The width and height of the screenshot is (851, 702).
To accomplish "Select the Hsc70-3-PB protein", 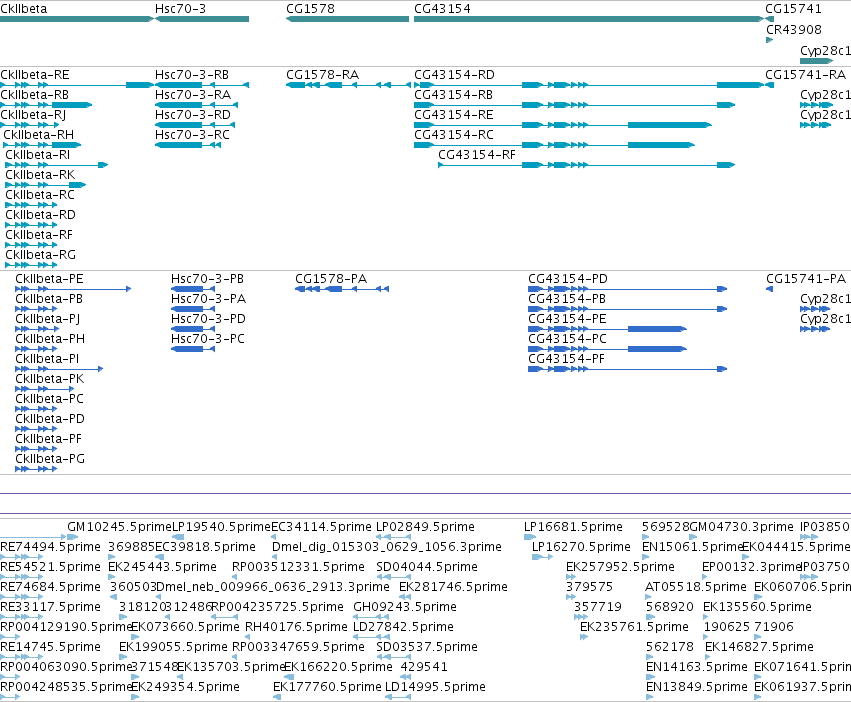I will 193,289.
